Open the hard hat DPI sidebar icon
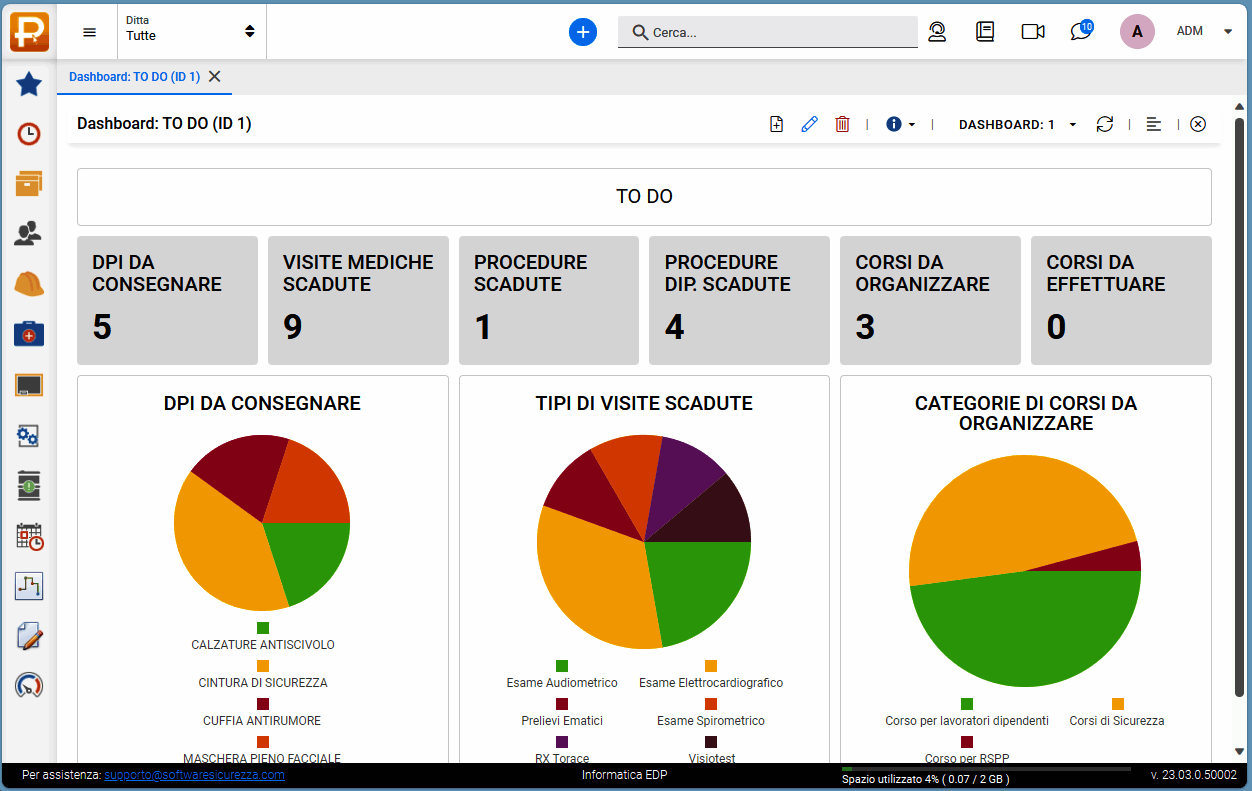The image size is (1252, 791). point(29,284)
